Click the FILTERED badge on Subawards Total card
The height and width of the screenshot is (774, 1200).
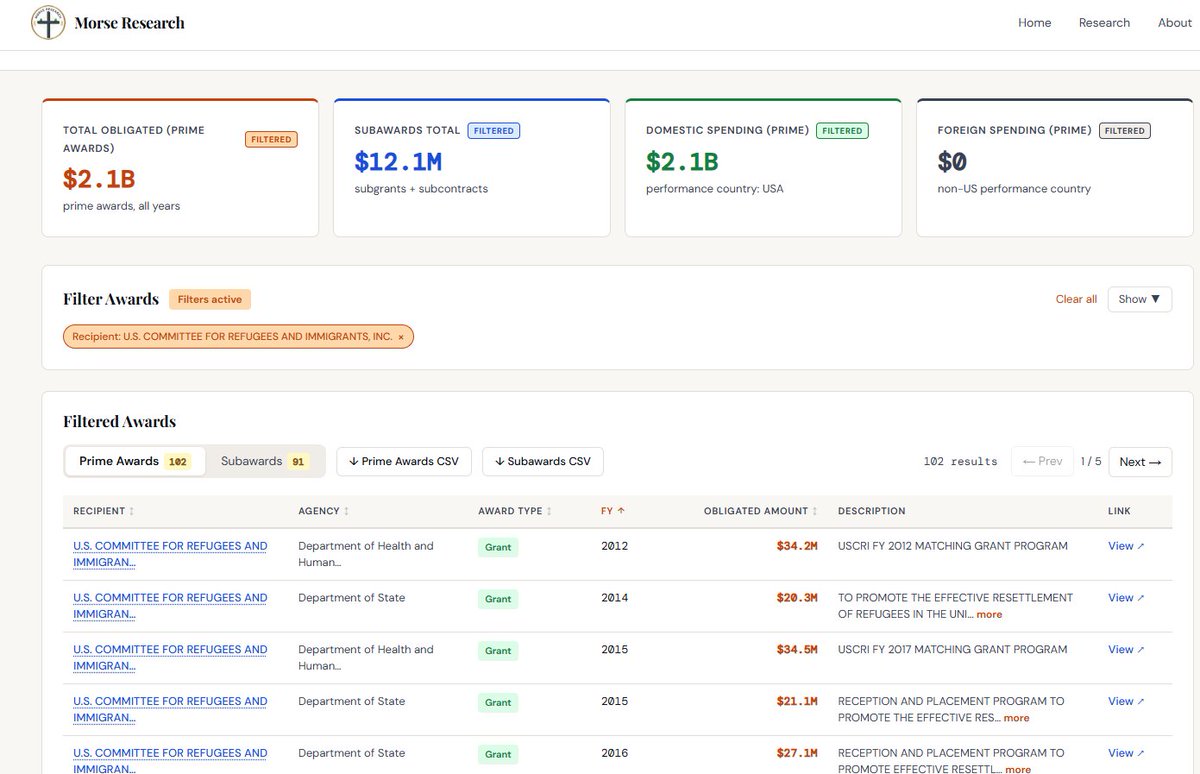point(494,131)
